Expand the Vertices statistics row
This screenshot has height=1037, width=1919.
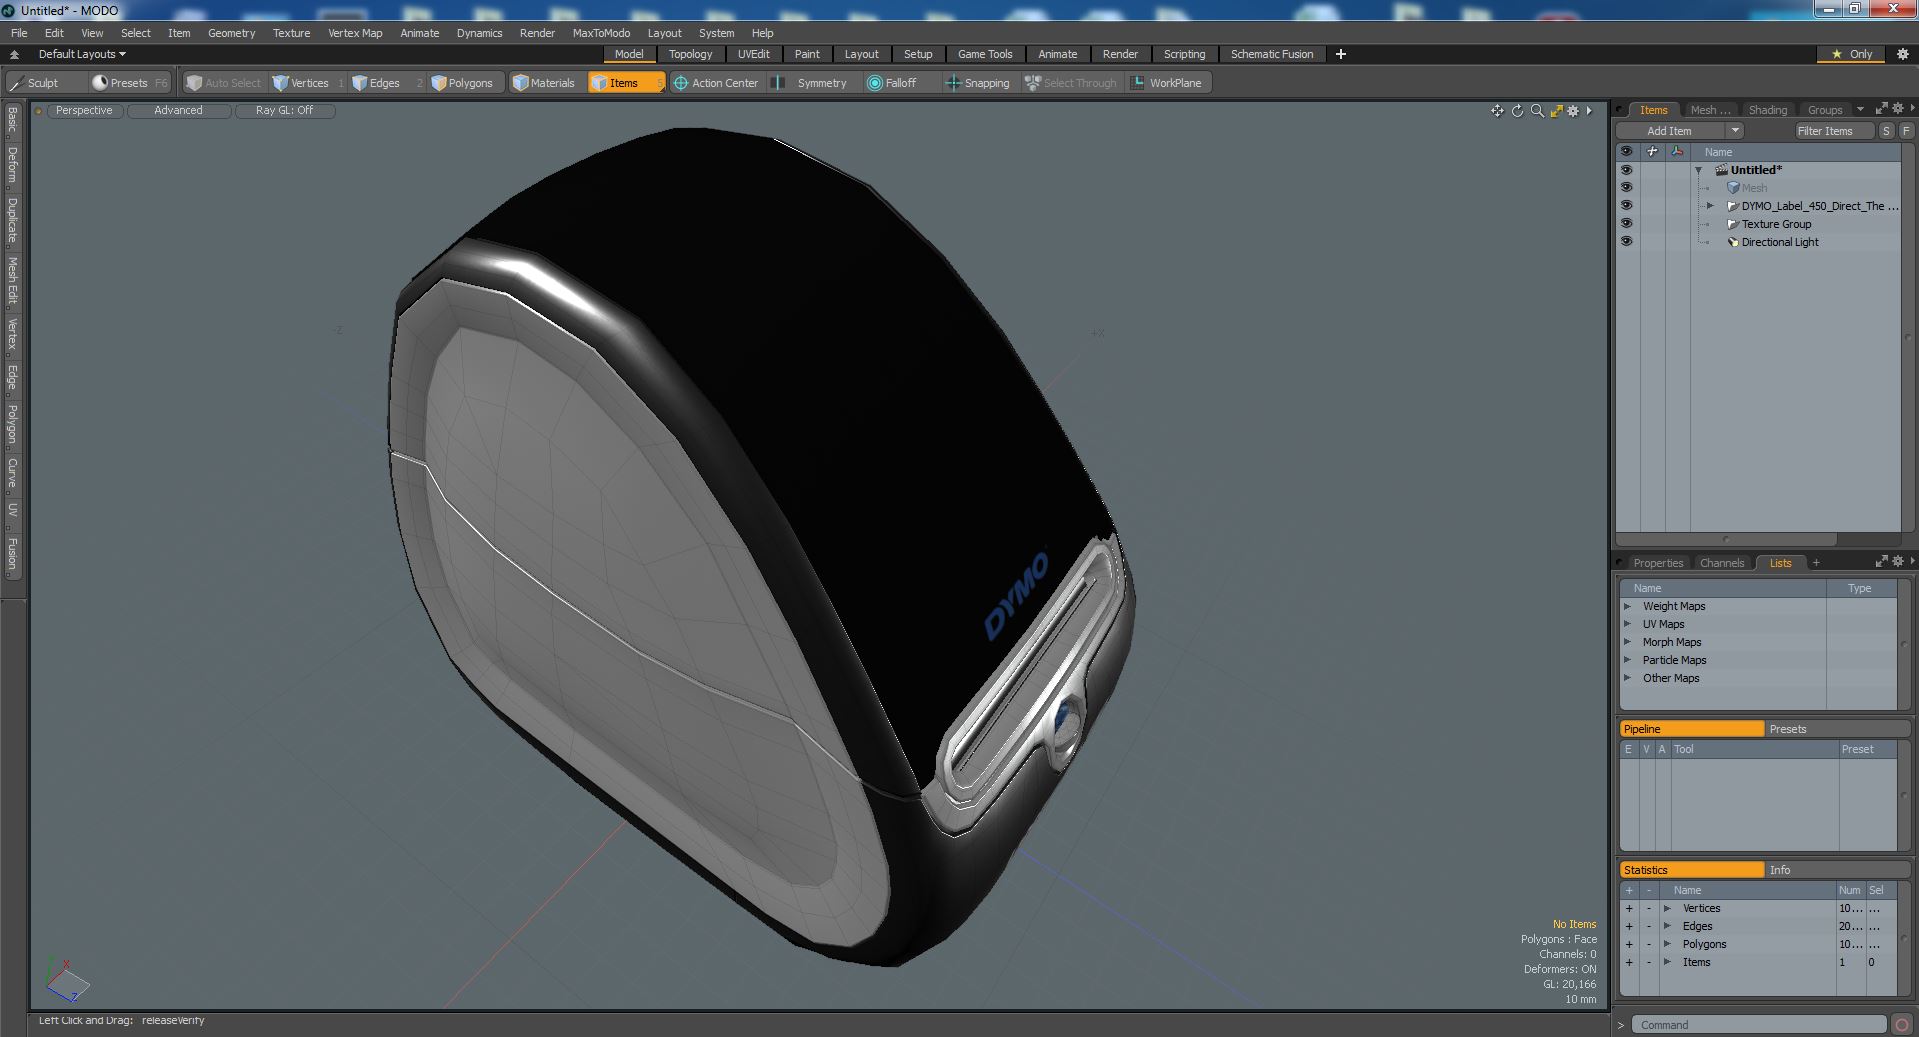coord(1667,908)
